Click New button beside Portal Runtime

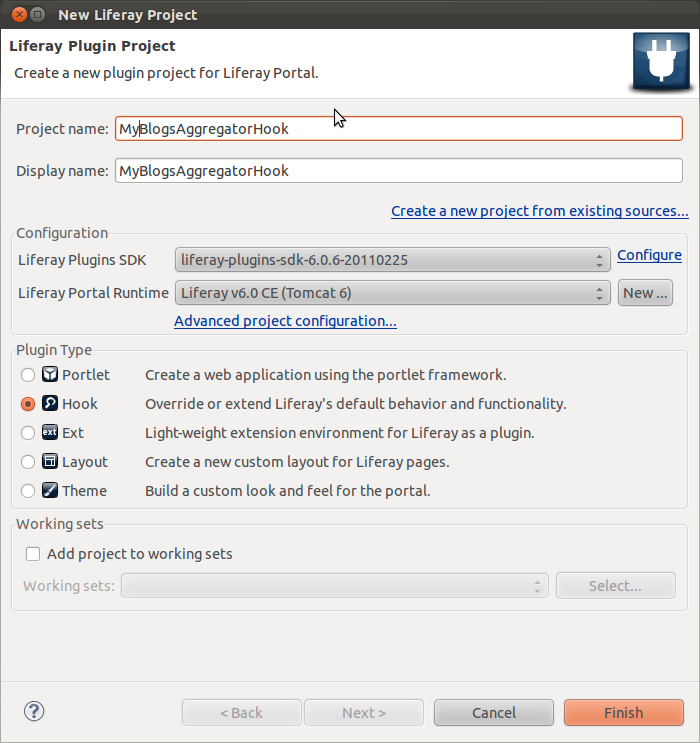[645, 293]
